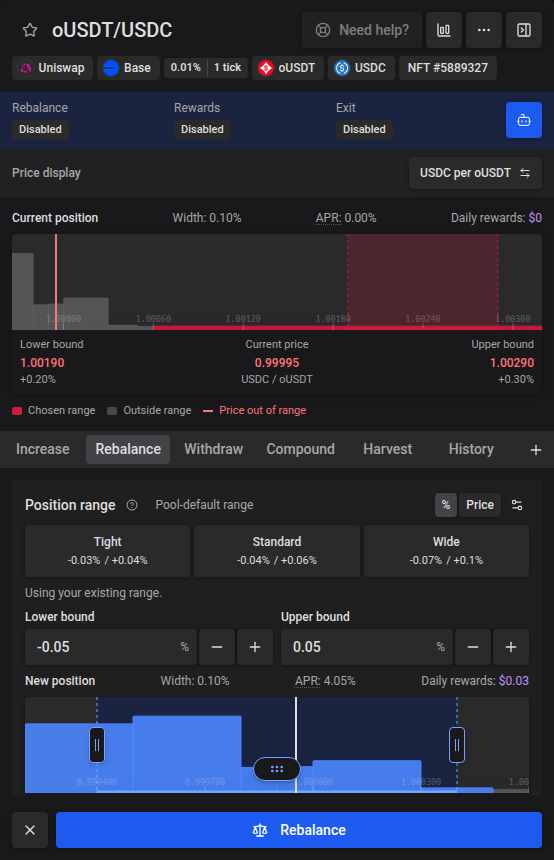Click the 0.01% fee tier badge
Viewport: 554px width, 860px height.
coord(185,67)
